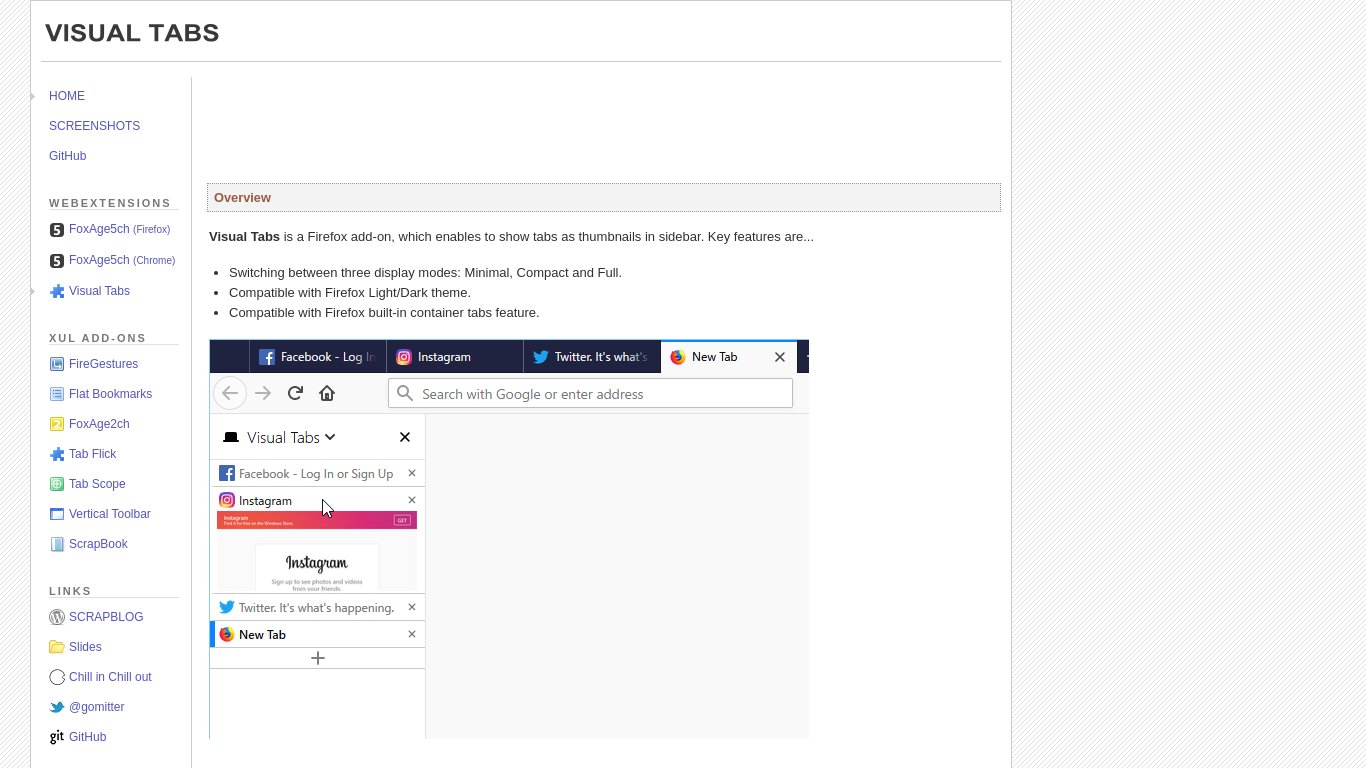Click the Flat Bookmarks list icon

pos(57,394)
